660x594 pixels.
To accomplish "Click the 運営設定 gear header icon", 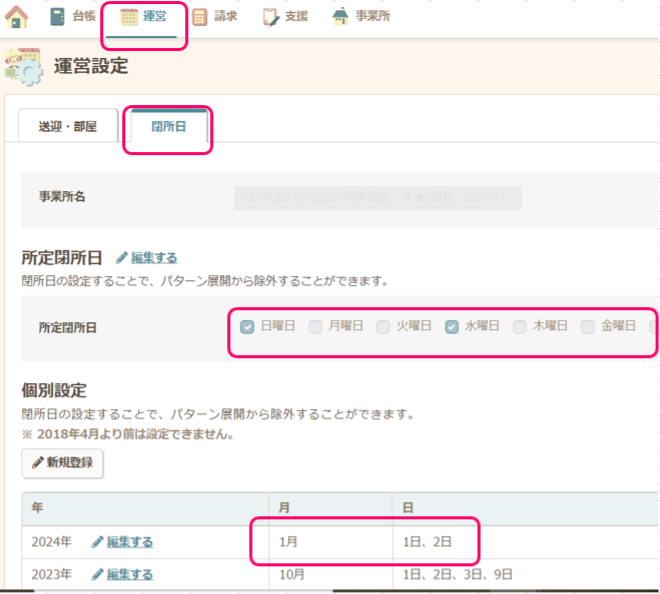I will click(x=24, y=67).
